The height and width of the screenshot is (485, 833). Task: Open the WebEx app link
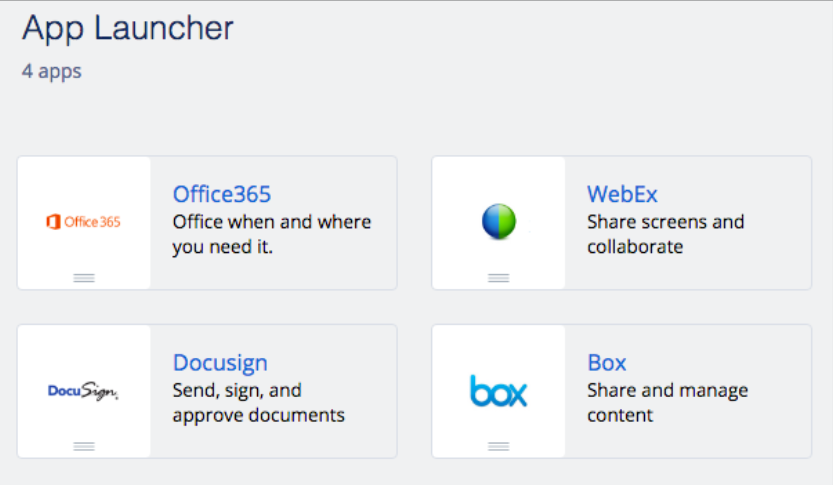click(622, 194)
